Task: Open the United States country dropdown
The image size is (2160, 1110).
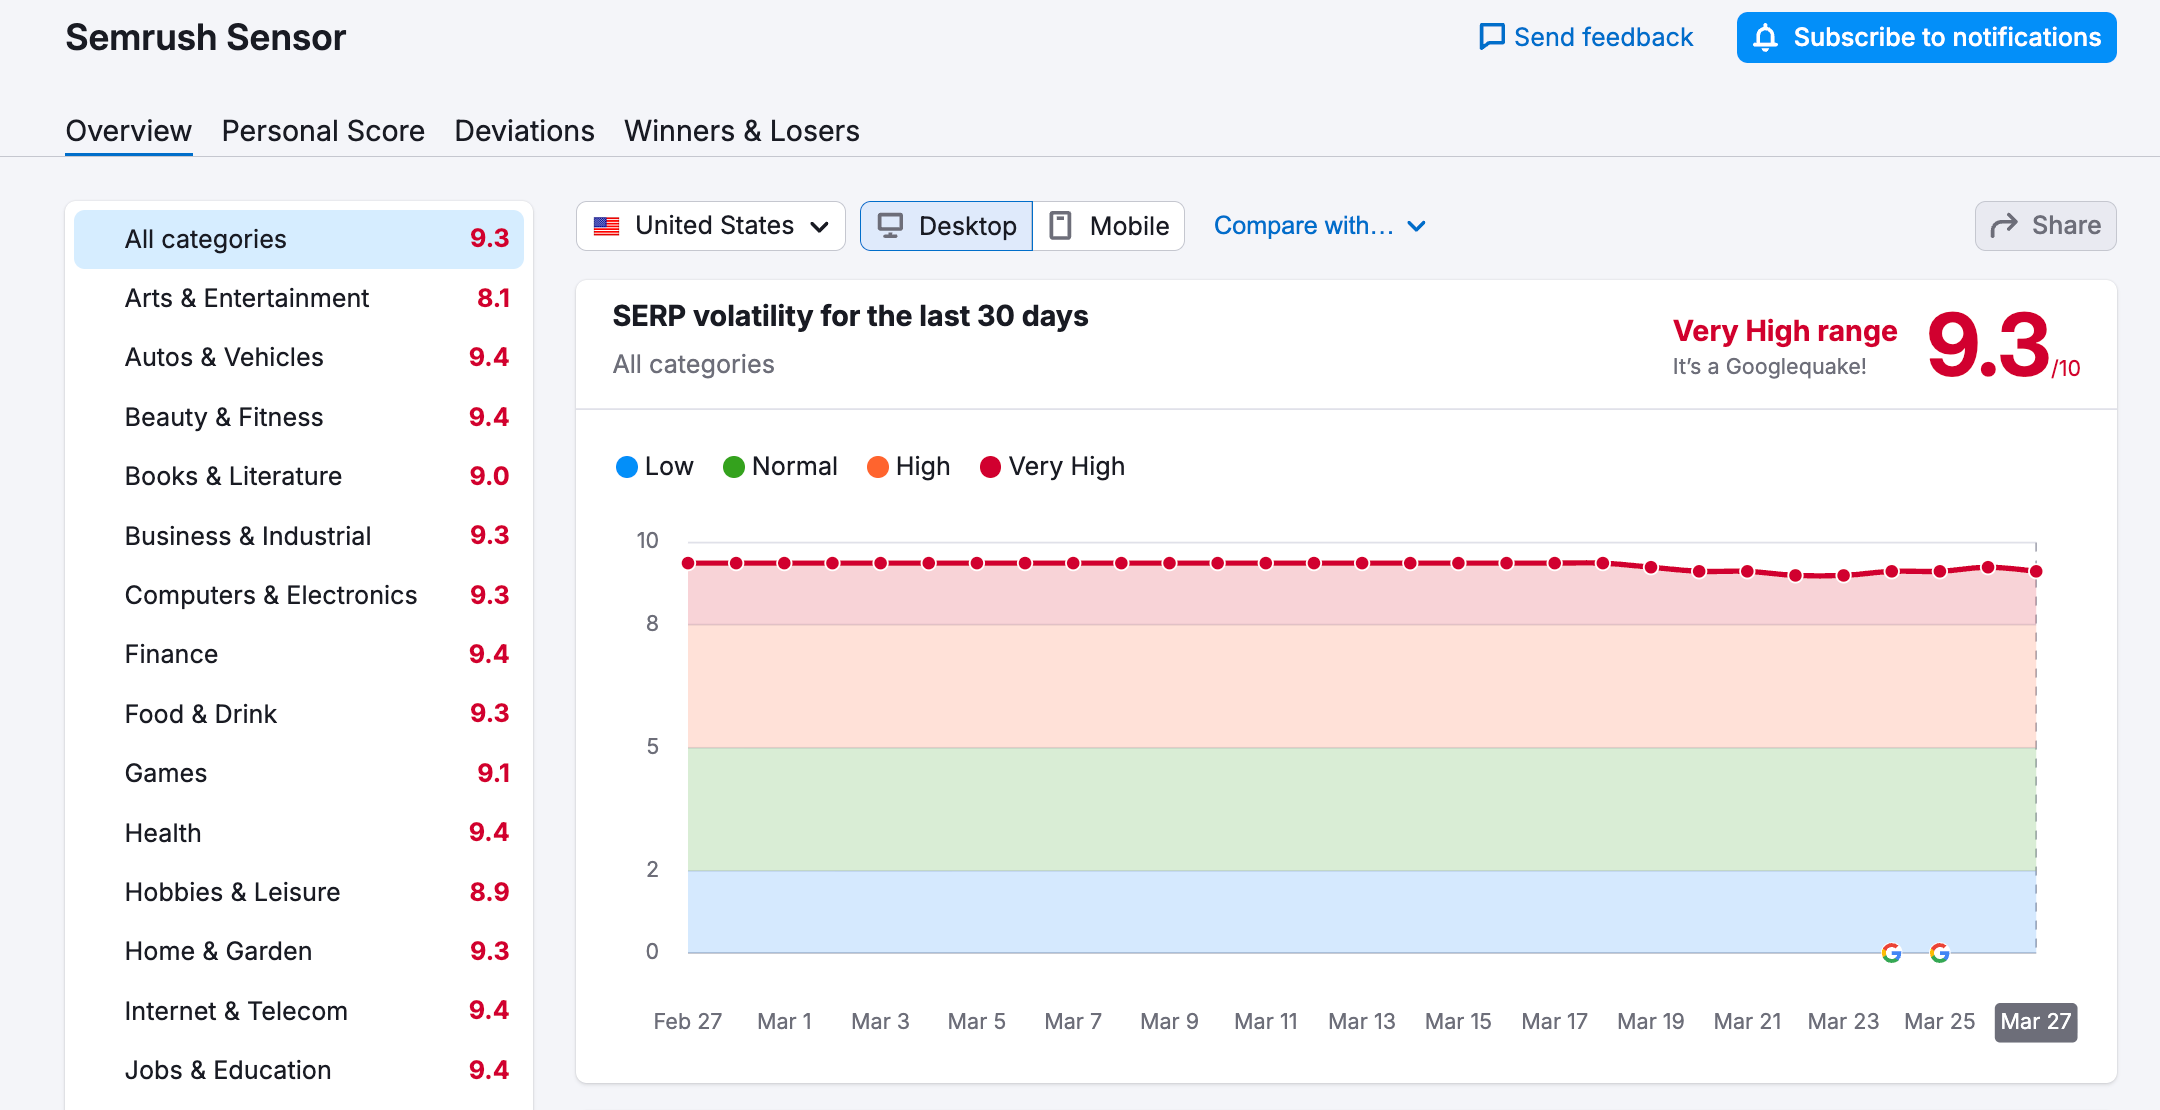Action: (x=711, y=226)
